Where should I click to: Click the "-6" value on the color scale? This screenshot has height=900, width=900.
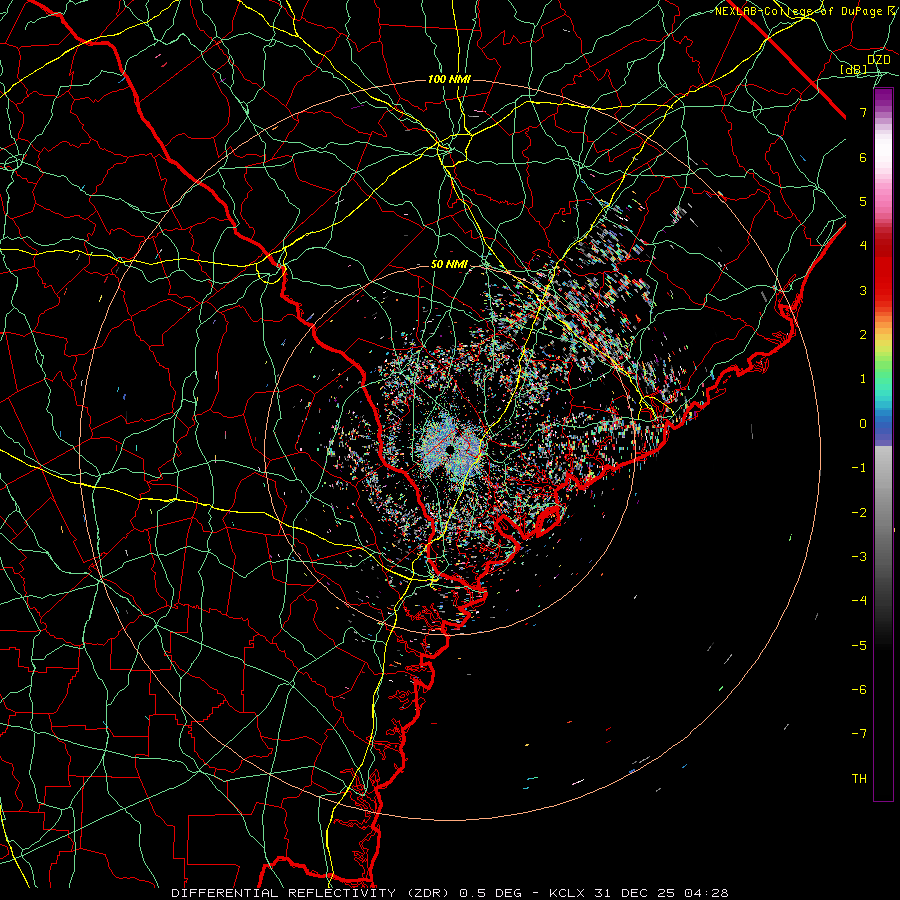[x=859, y=690]
